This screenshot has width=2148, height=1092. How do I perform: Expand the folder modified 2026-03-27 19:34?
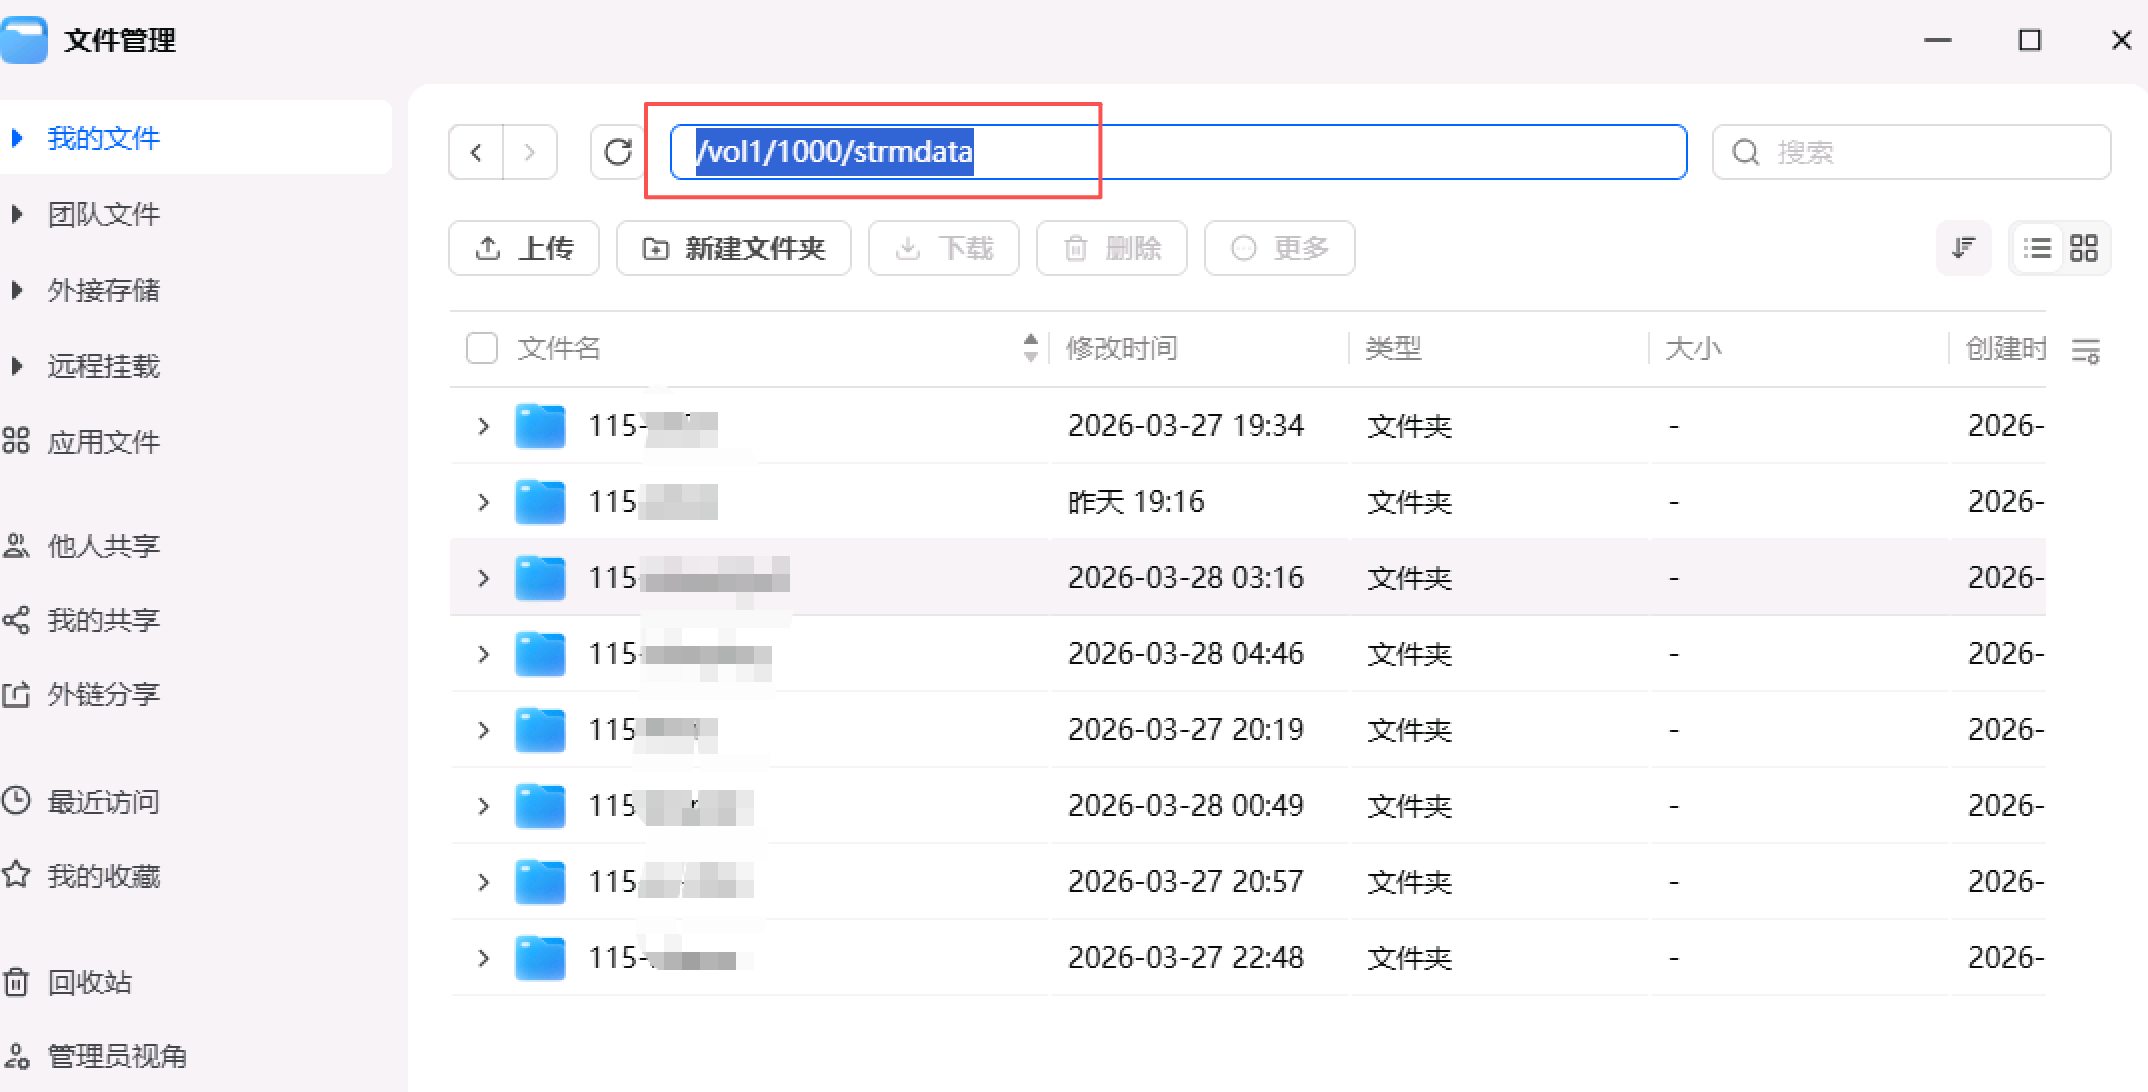[484, 426]
